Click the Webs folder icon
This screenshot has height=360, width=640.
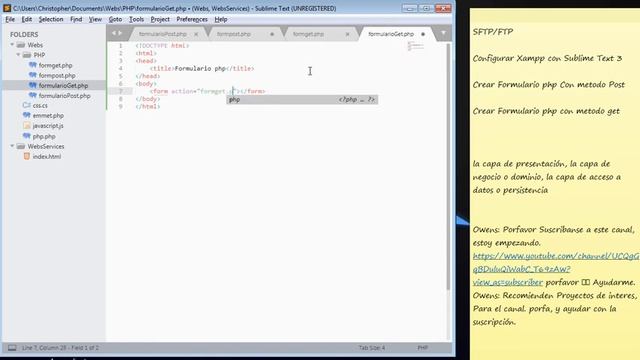click(21, 45)
